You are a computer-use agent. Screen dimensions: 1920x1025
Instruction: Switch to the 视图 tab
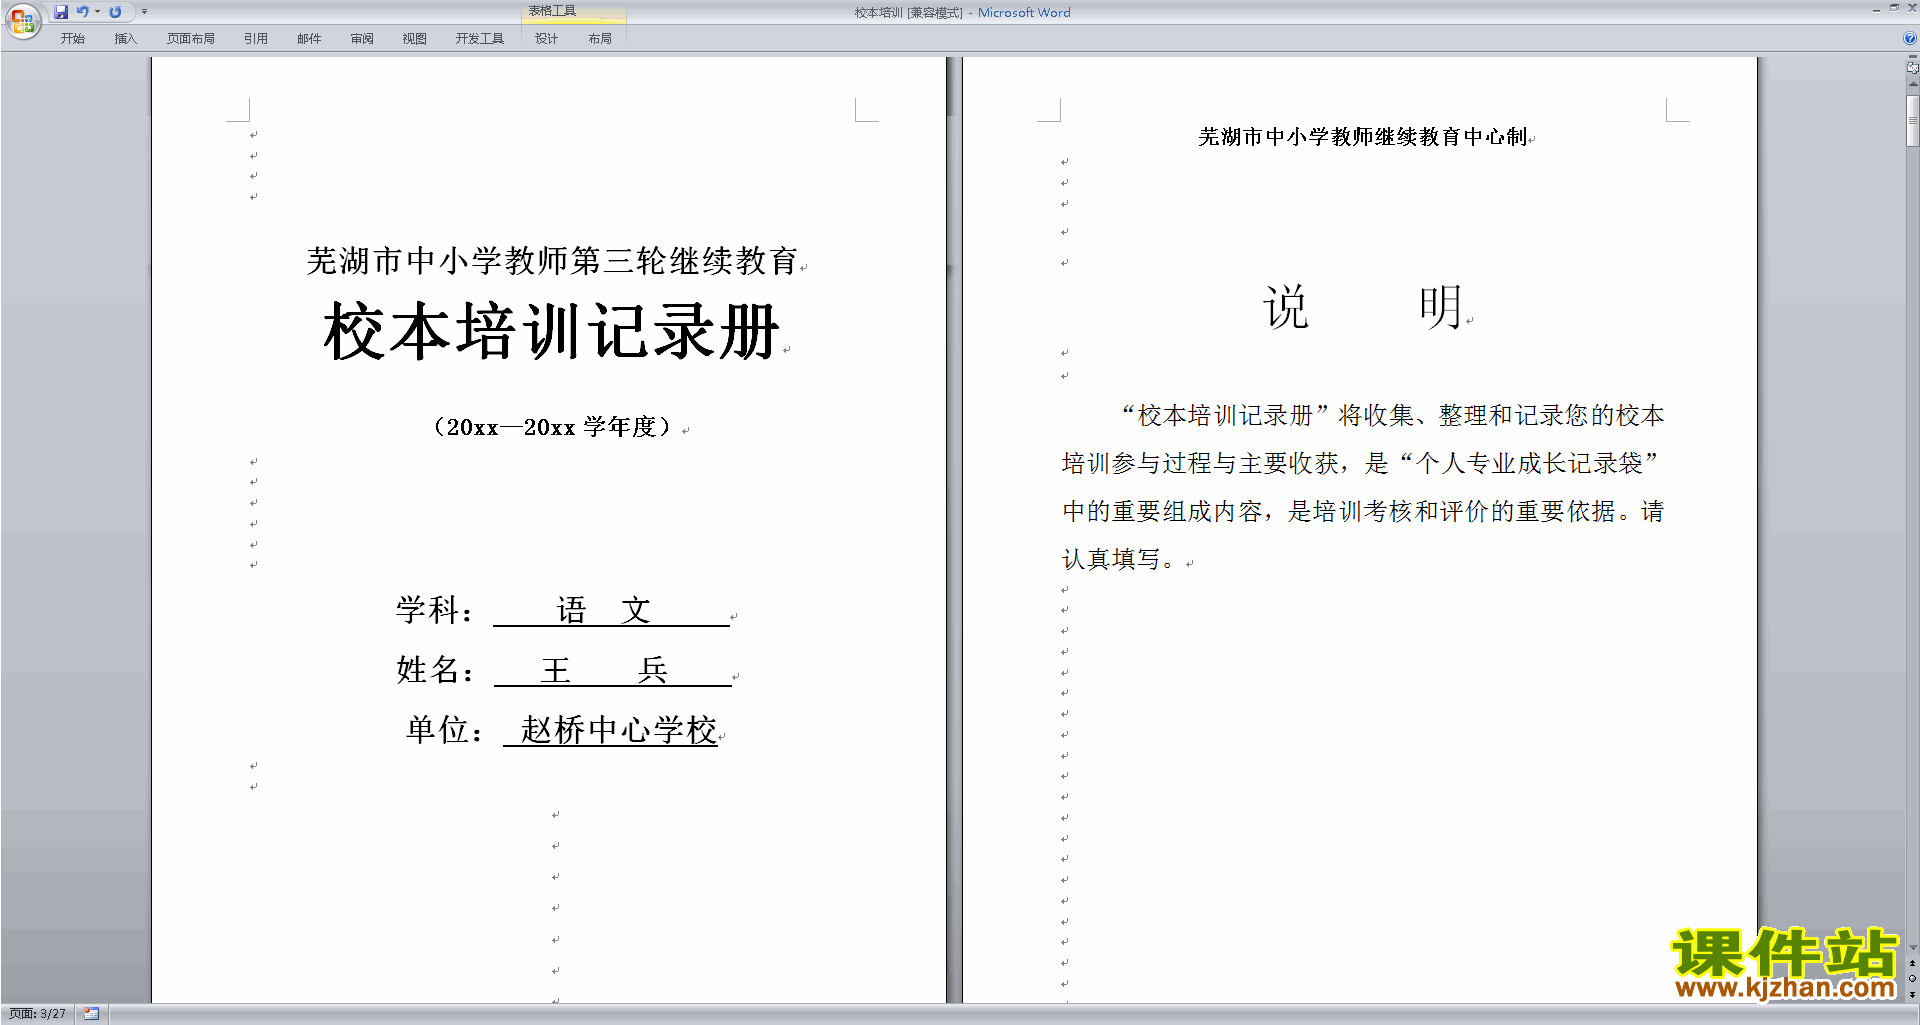click(x=415, y=39)
